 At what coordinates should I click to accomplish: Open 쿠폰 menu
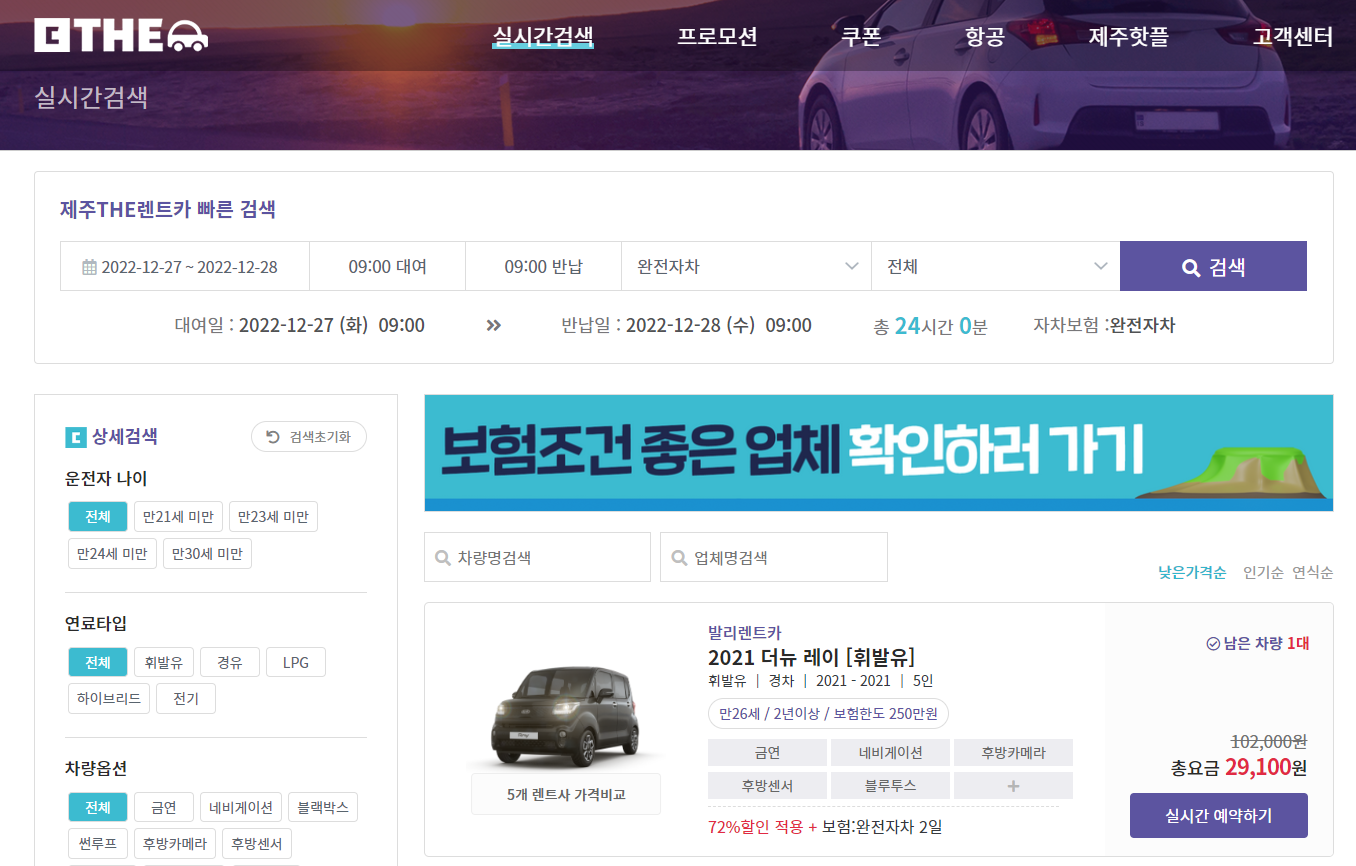[x=861, y=37]
